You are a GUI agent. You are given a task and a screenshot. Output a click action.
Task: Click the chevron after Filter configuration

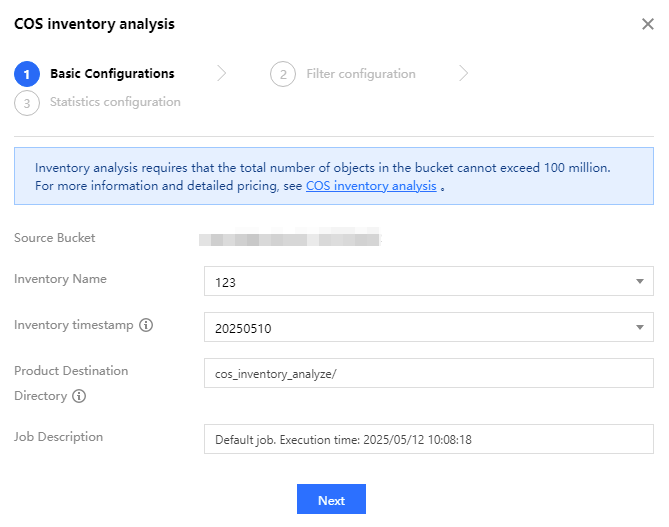pos(463,73)
